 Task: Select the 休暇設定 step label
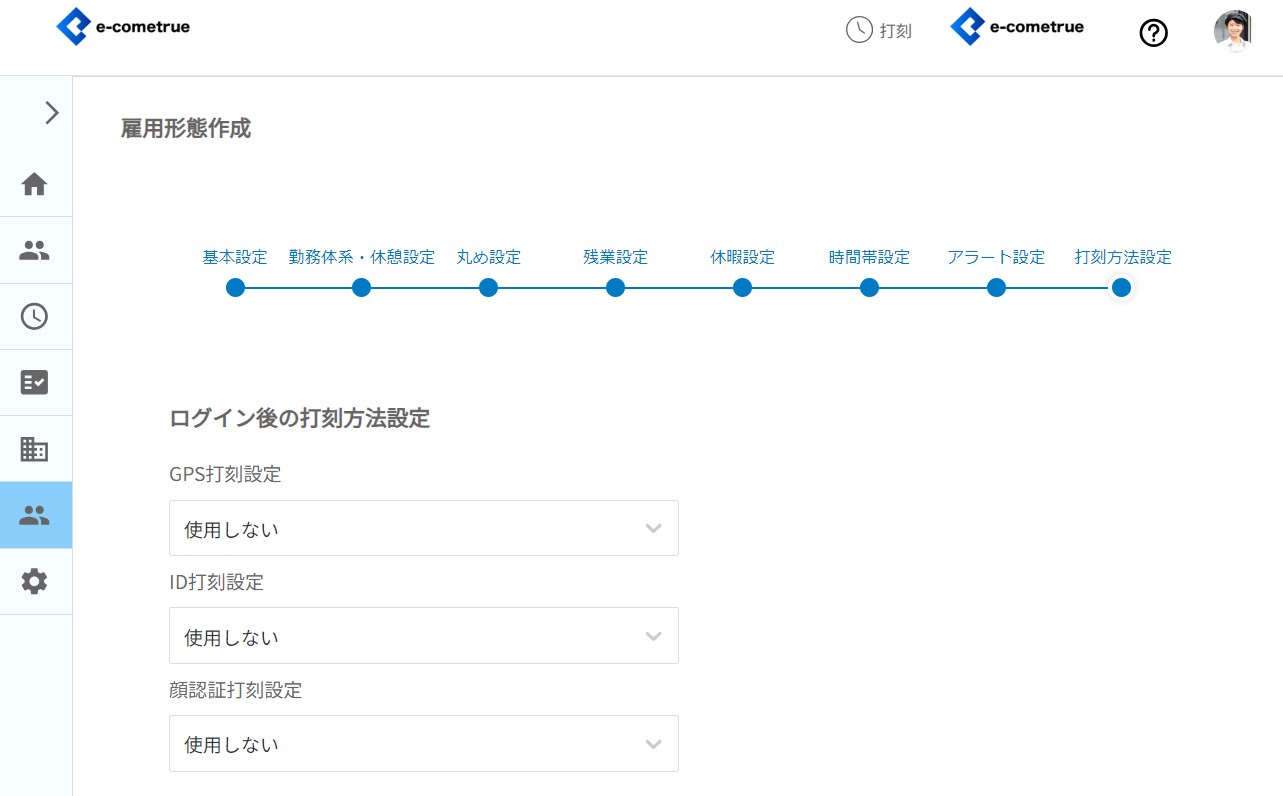[742, 257]
